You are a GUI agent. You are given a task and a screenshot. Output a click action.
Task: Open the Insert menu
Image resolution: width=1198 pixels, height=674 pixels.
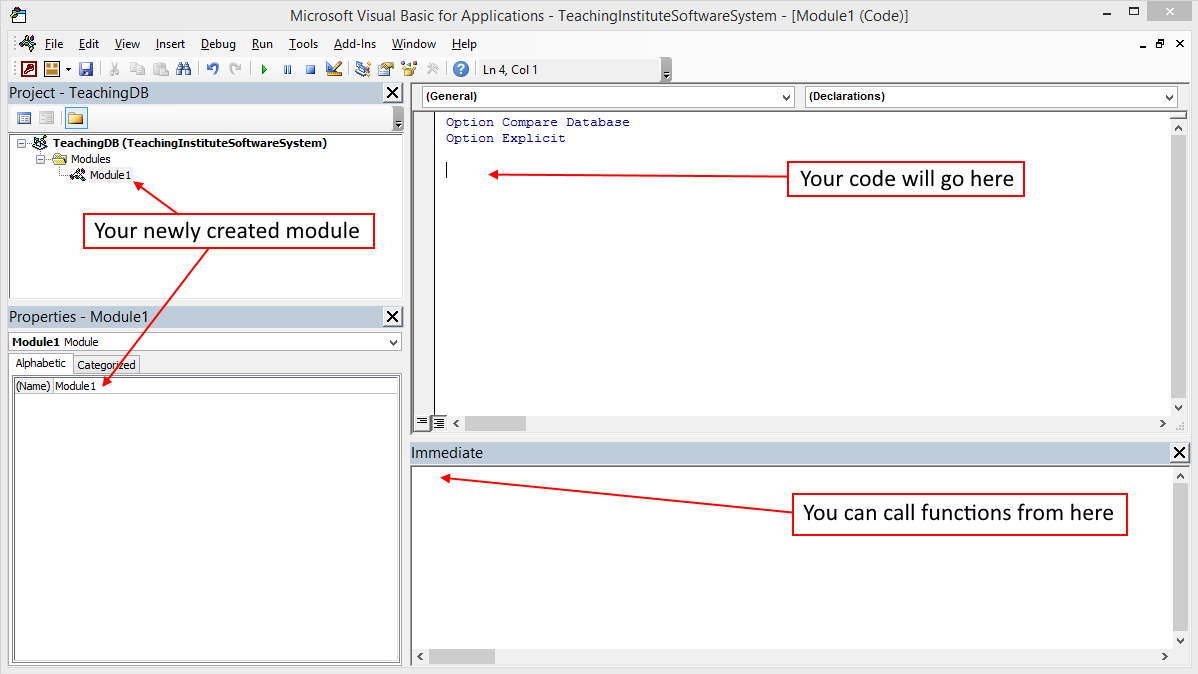coord(170,44)
